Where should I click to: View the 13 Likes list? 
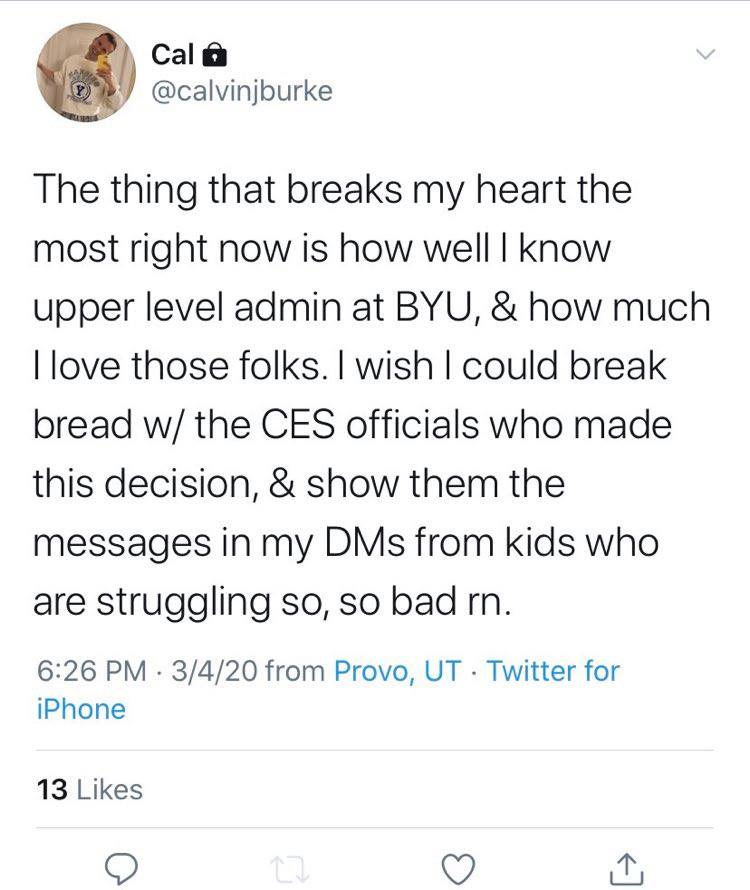(x=89, y=789)
